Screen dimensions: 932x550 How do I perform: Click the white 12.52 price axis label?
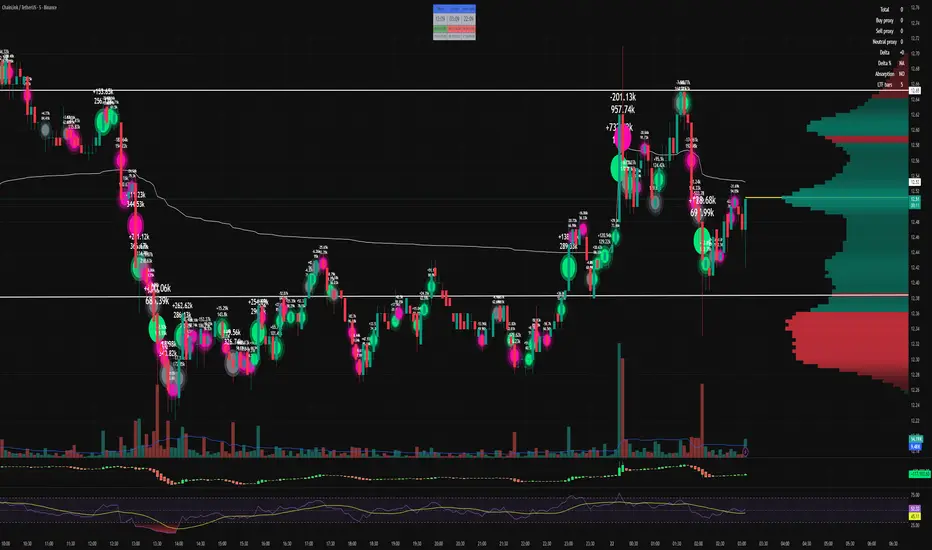tap(915, 183)
